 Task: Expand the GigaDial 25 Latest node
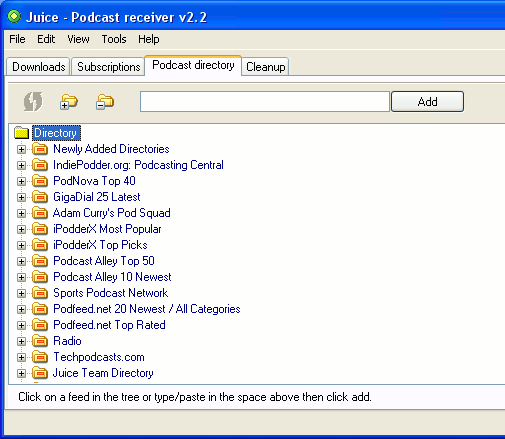(21, 197)
